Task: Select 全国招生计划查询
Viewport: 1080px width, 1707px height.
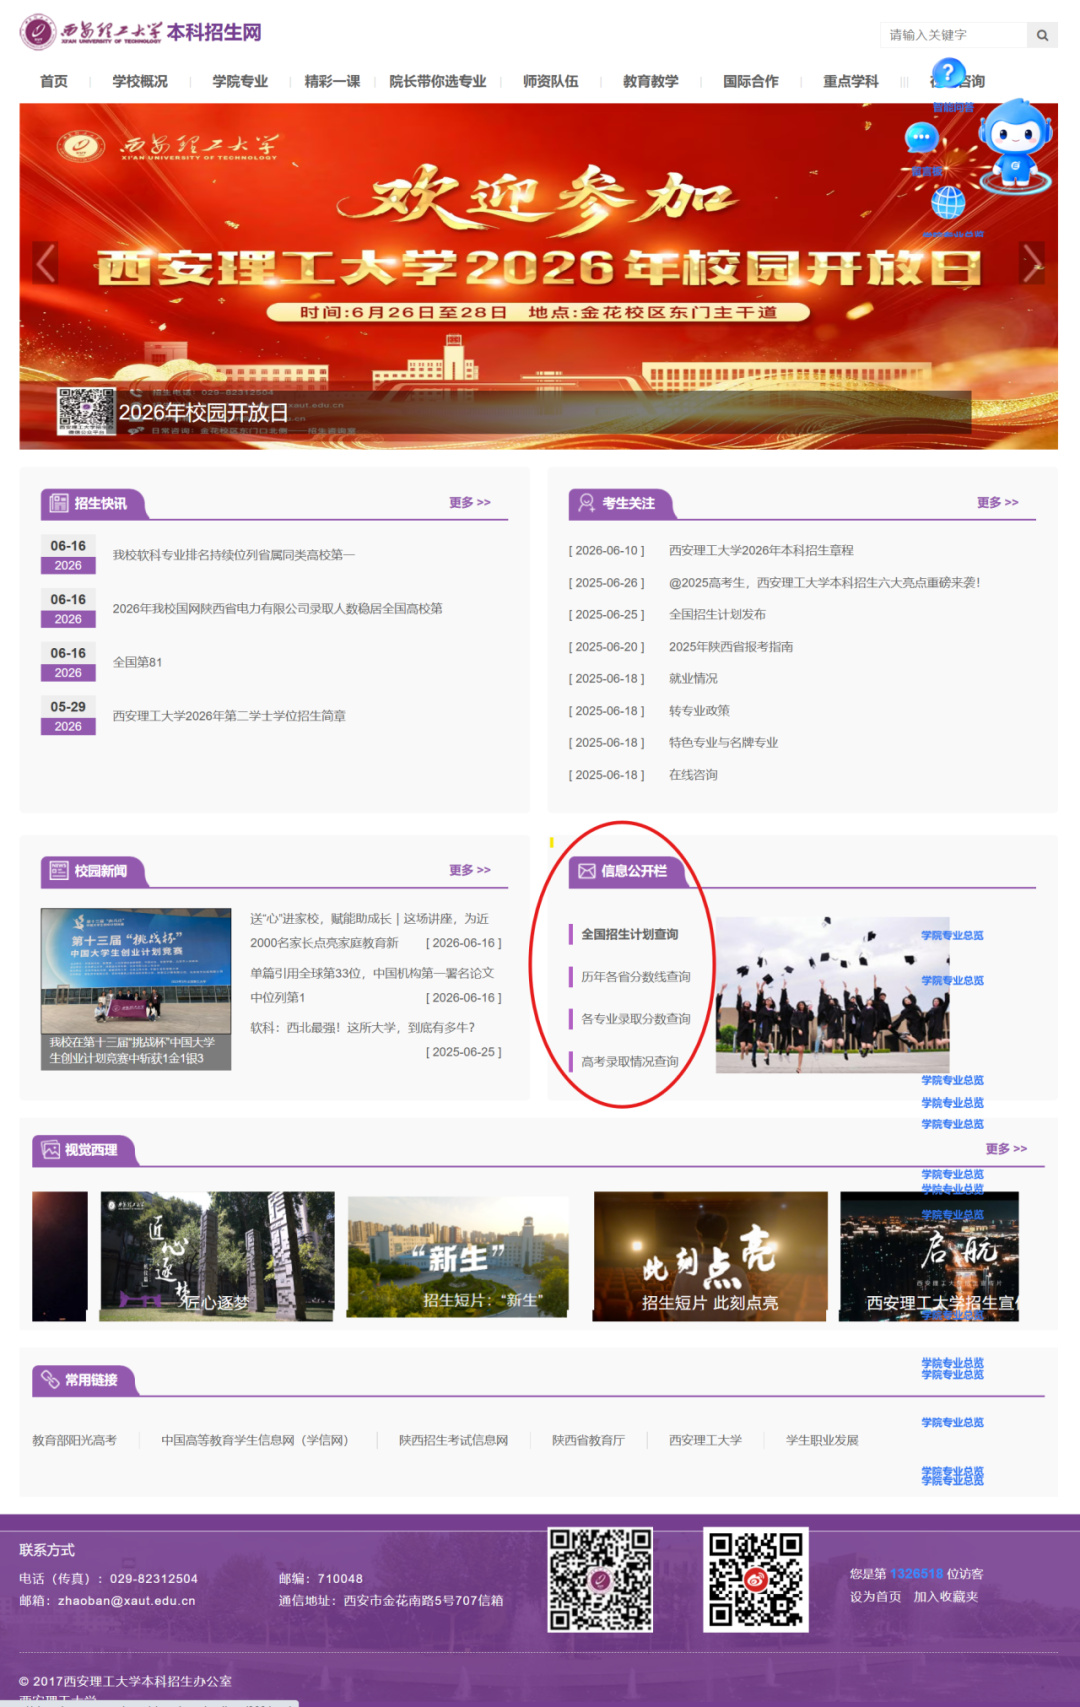Action: point(630,935)
